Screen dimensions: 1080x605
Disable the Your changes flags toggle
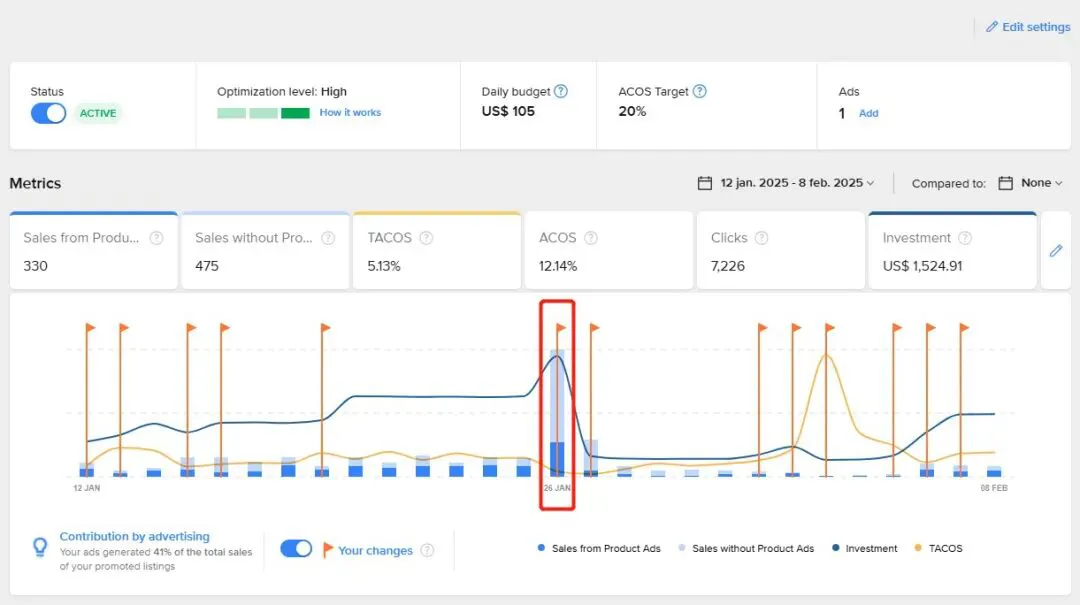point(296,548)
